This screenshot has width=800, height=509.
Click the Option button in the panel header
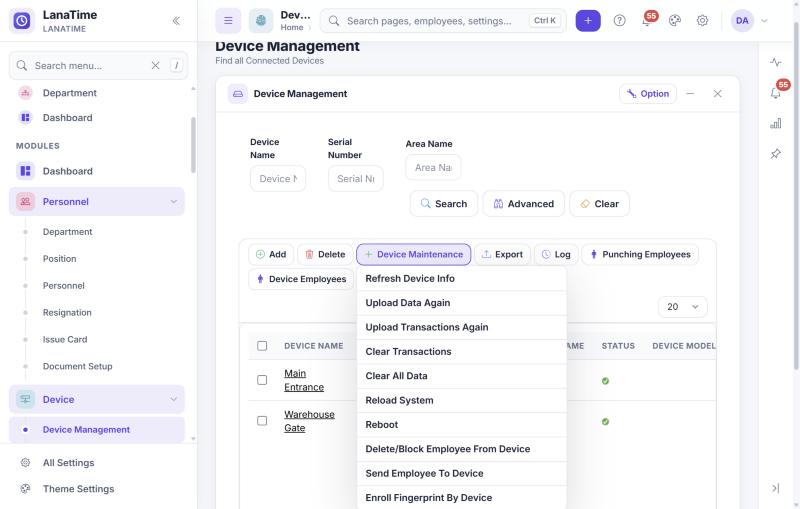point(648,94)
